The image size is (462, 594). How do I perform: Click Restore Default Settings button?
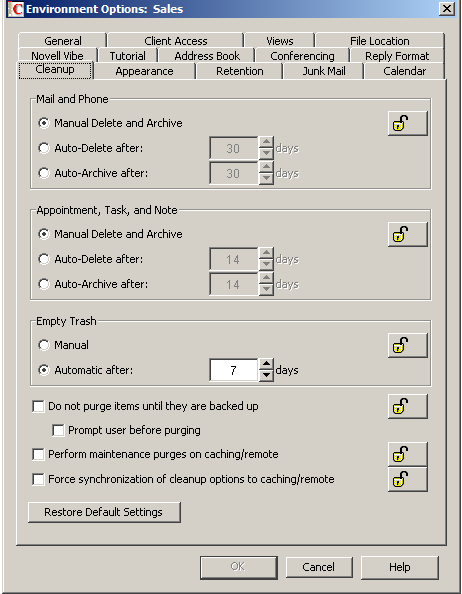tap(104, 512)
